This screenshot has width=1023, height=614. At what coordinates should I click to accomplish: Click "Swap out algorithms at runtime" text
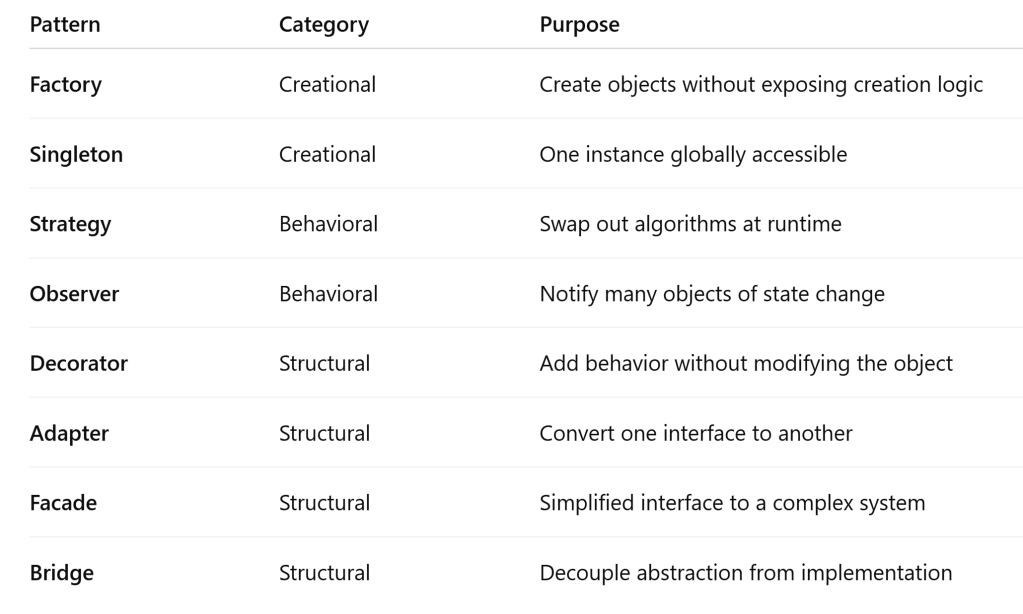coord(690,224)
